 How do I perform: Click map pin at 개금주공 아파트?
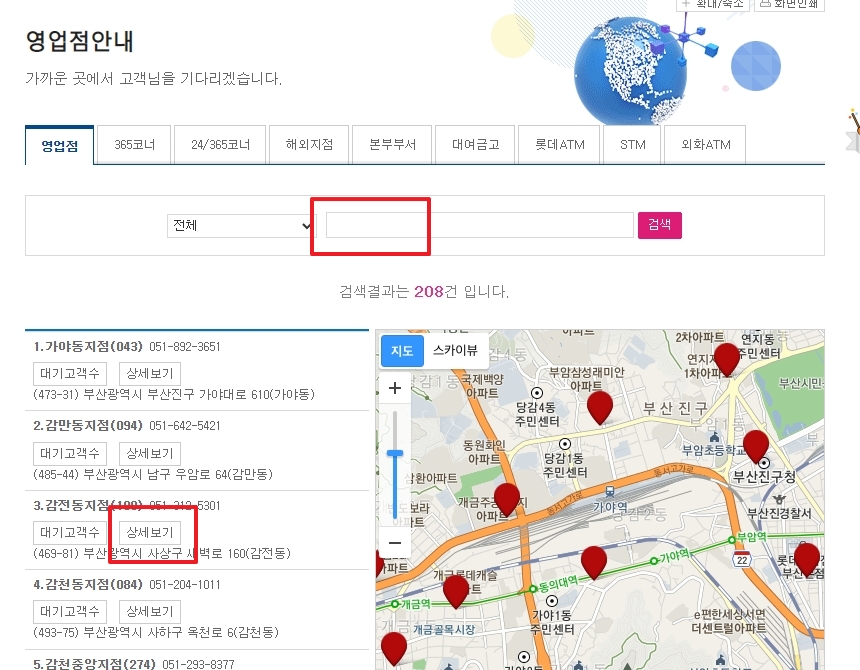[507, 499]
